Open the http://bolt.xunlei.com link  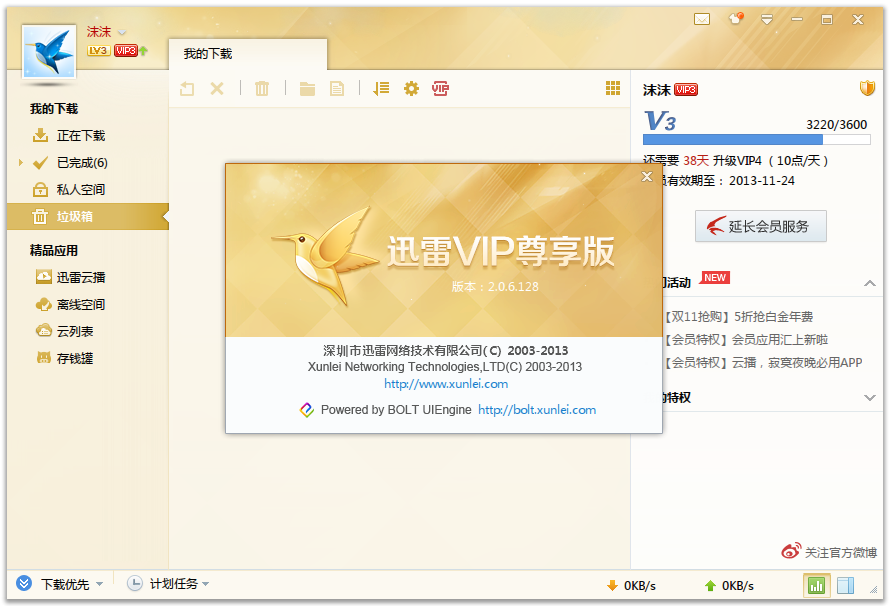[x=537, y=410]
